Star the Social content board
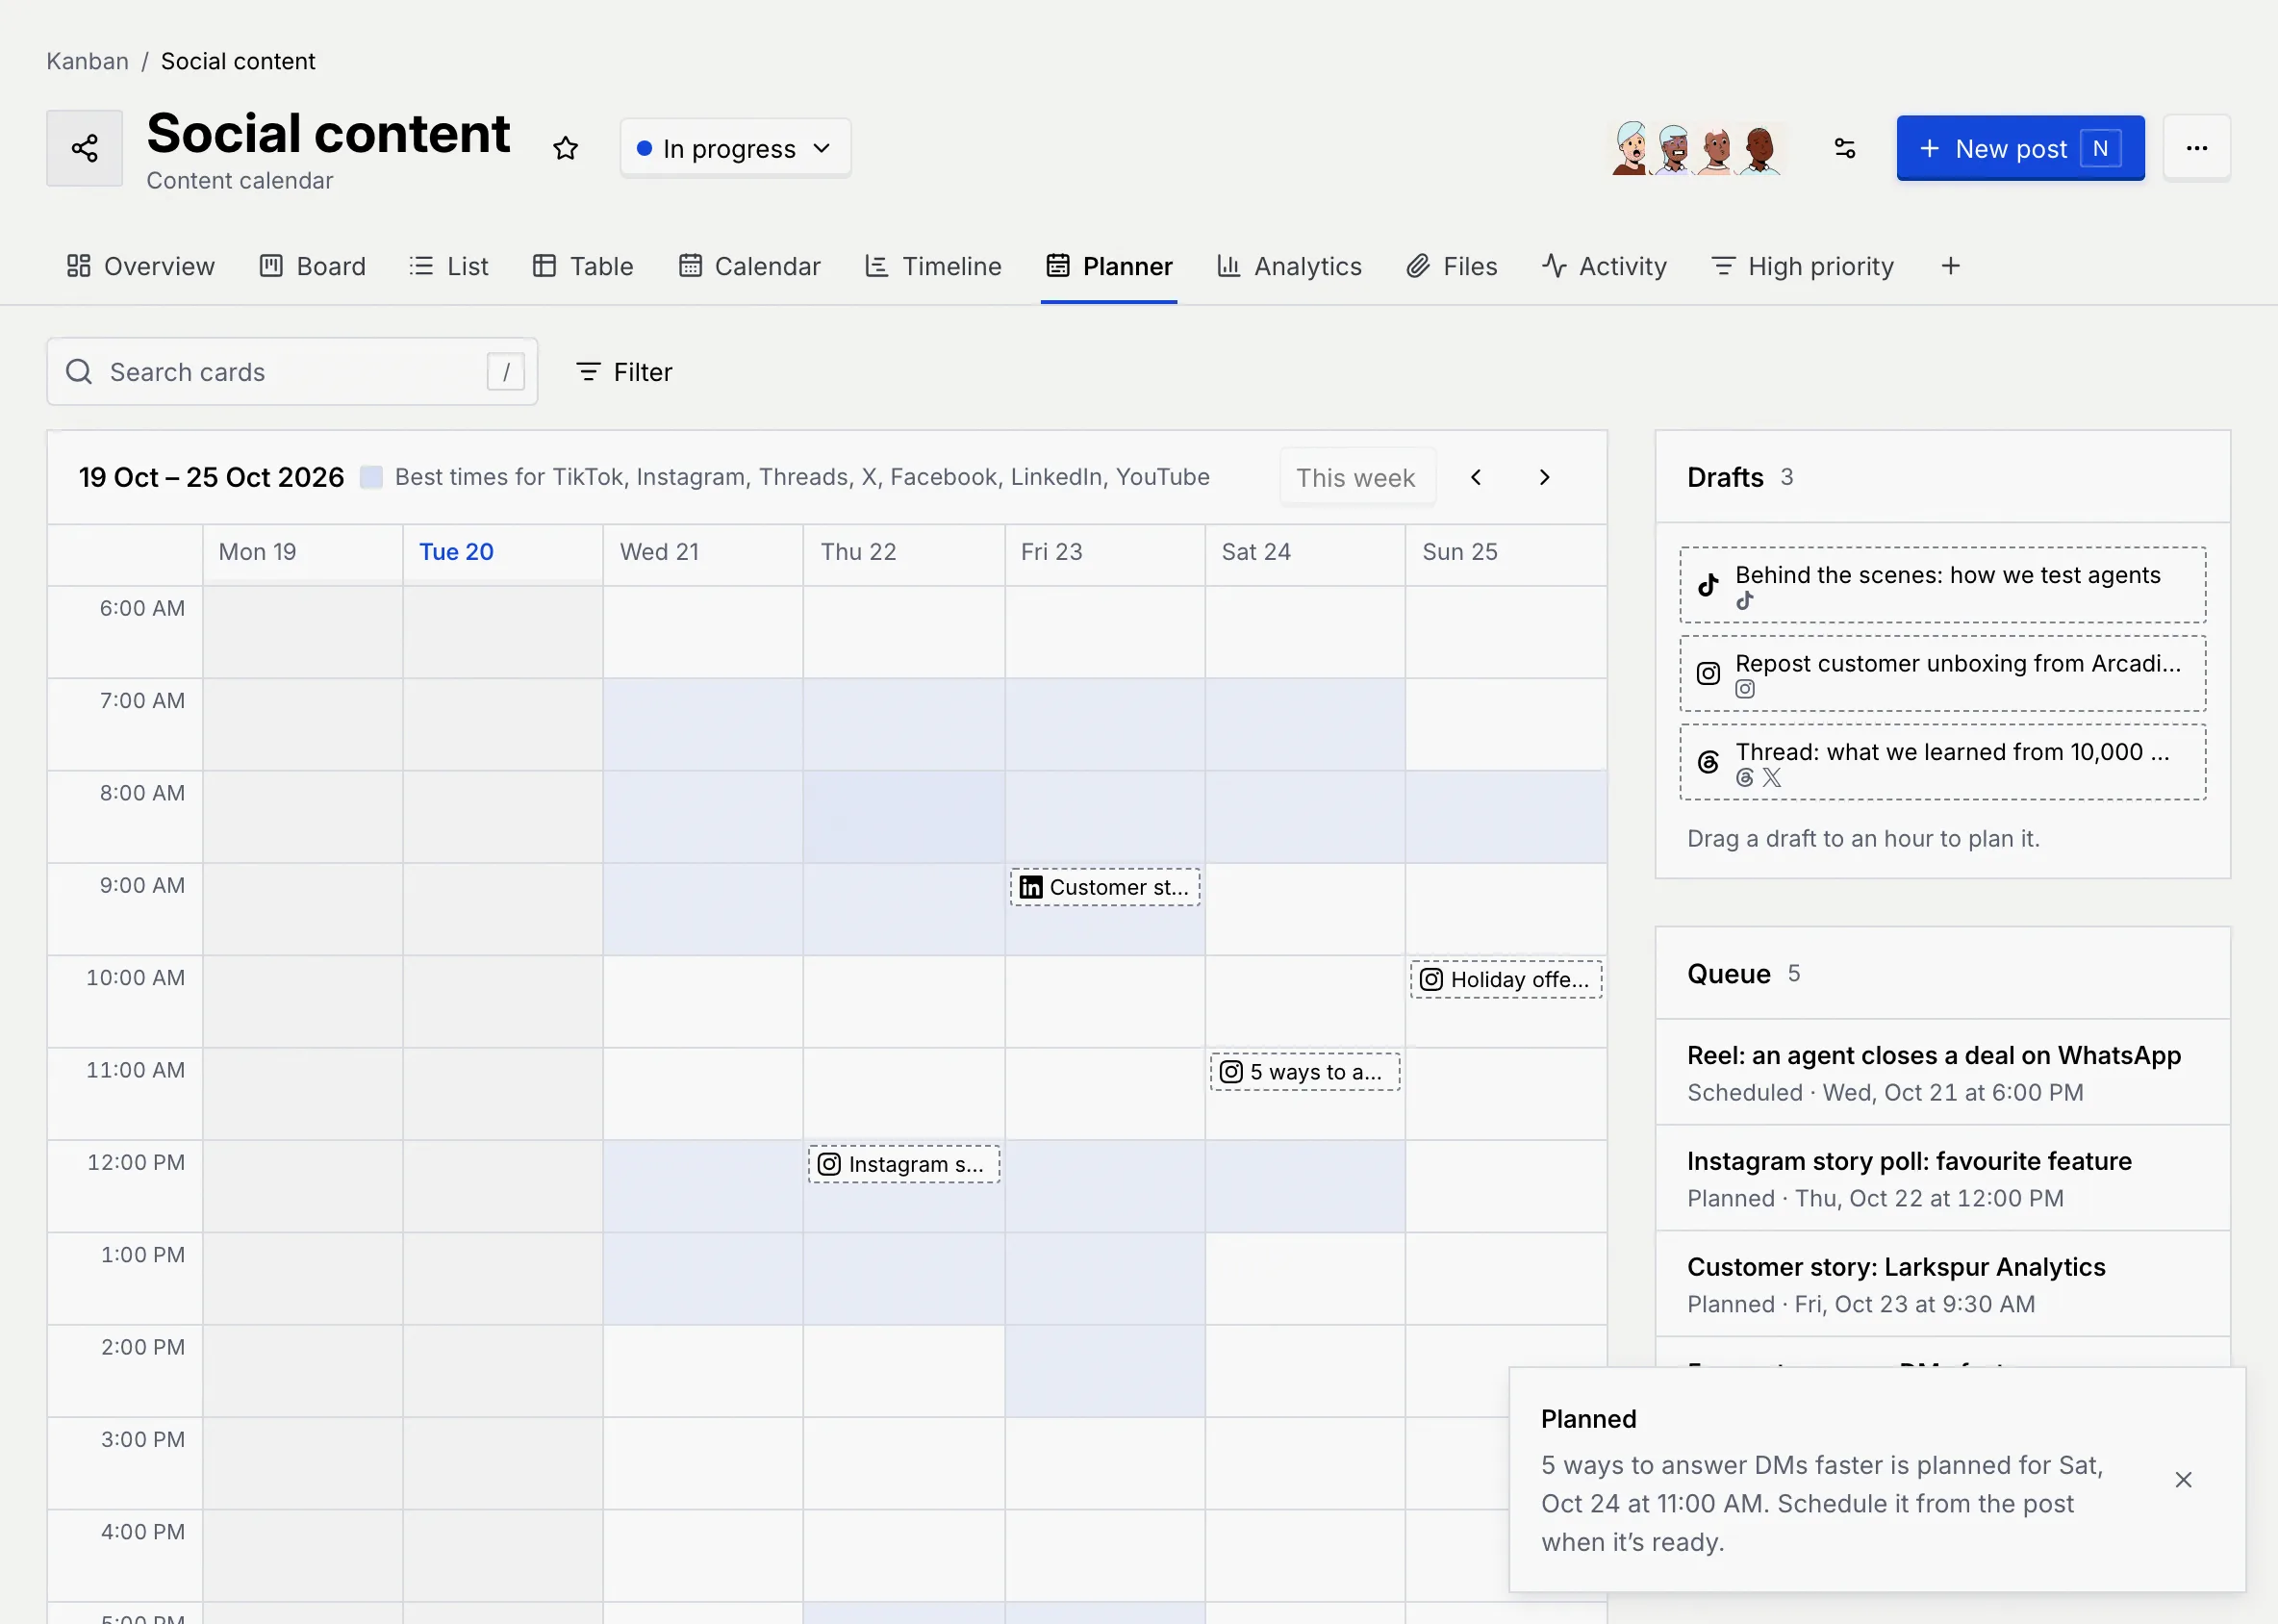The width and height of the screenshot is (2278, 1624). pyautogui.click(x=566, y=148)
